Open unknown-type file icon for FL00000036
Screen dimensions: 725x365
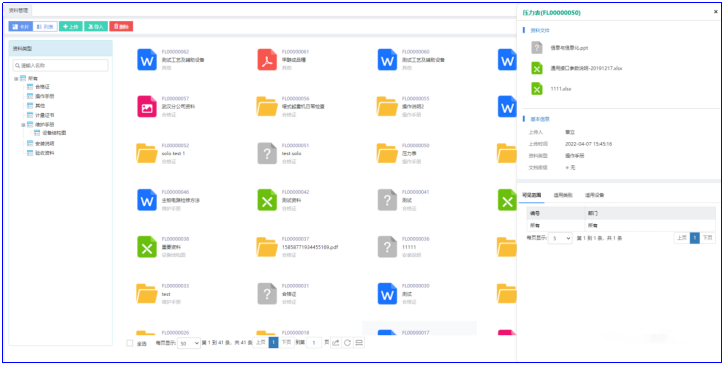click(387, 247)
